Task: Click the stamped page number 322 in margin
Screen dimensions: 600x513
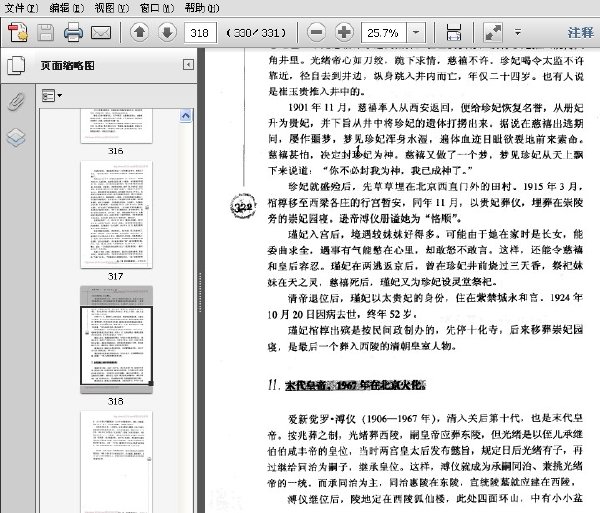Action: tap(243, 207)
